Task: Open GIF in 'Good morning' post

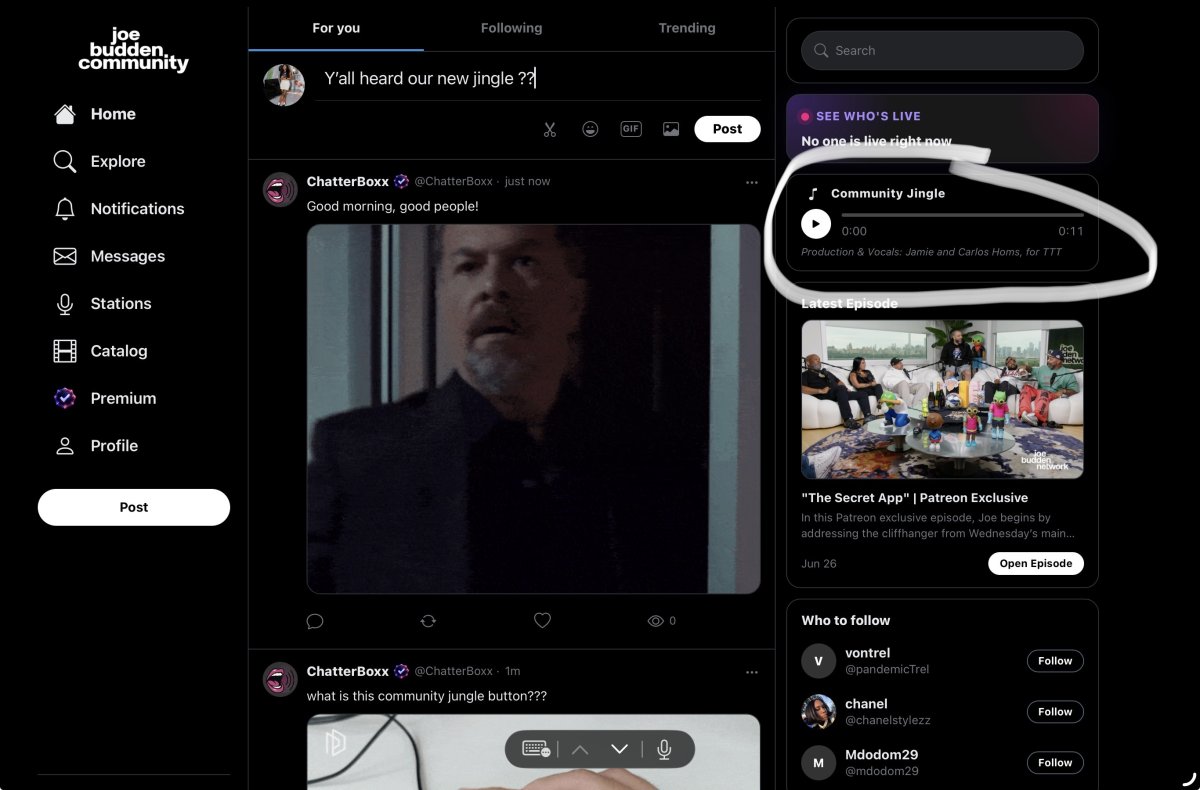Action: [533, 409]
